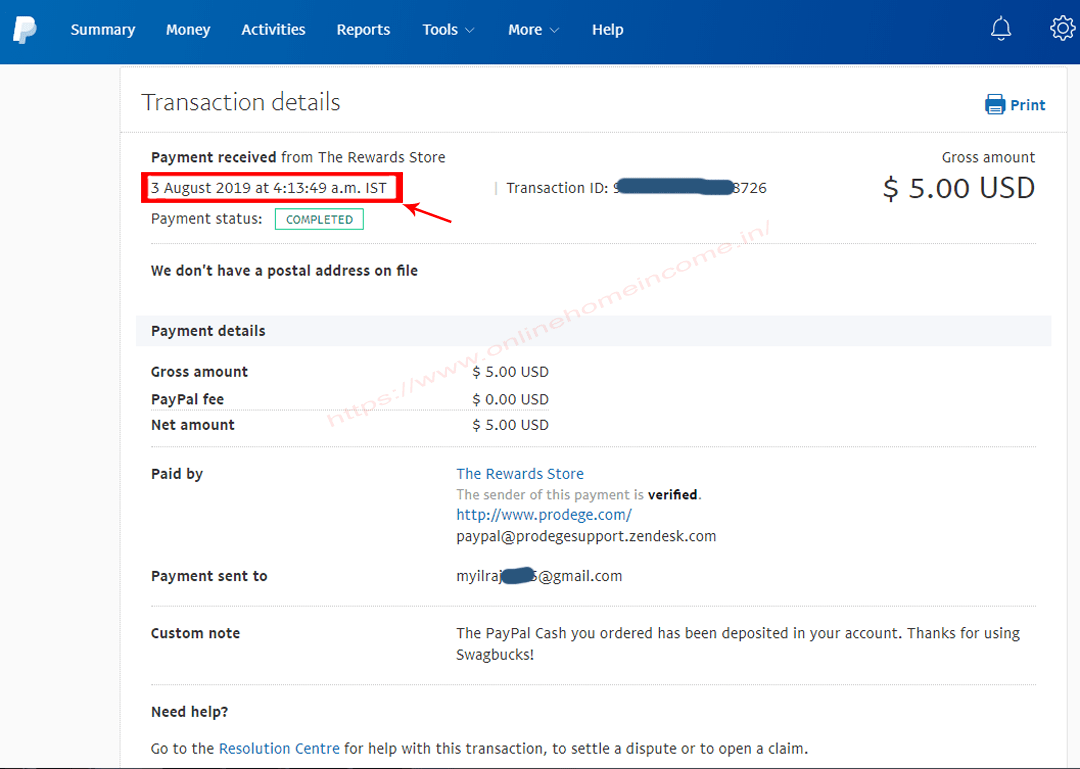Viewport: 1080px width, 769px height.
Task: Open the Money tab
Action: tap(188, 30)
